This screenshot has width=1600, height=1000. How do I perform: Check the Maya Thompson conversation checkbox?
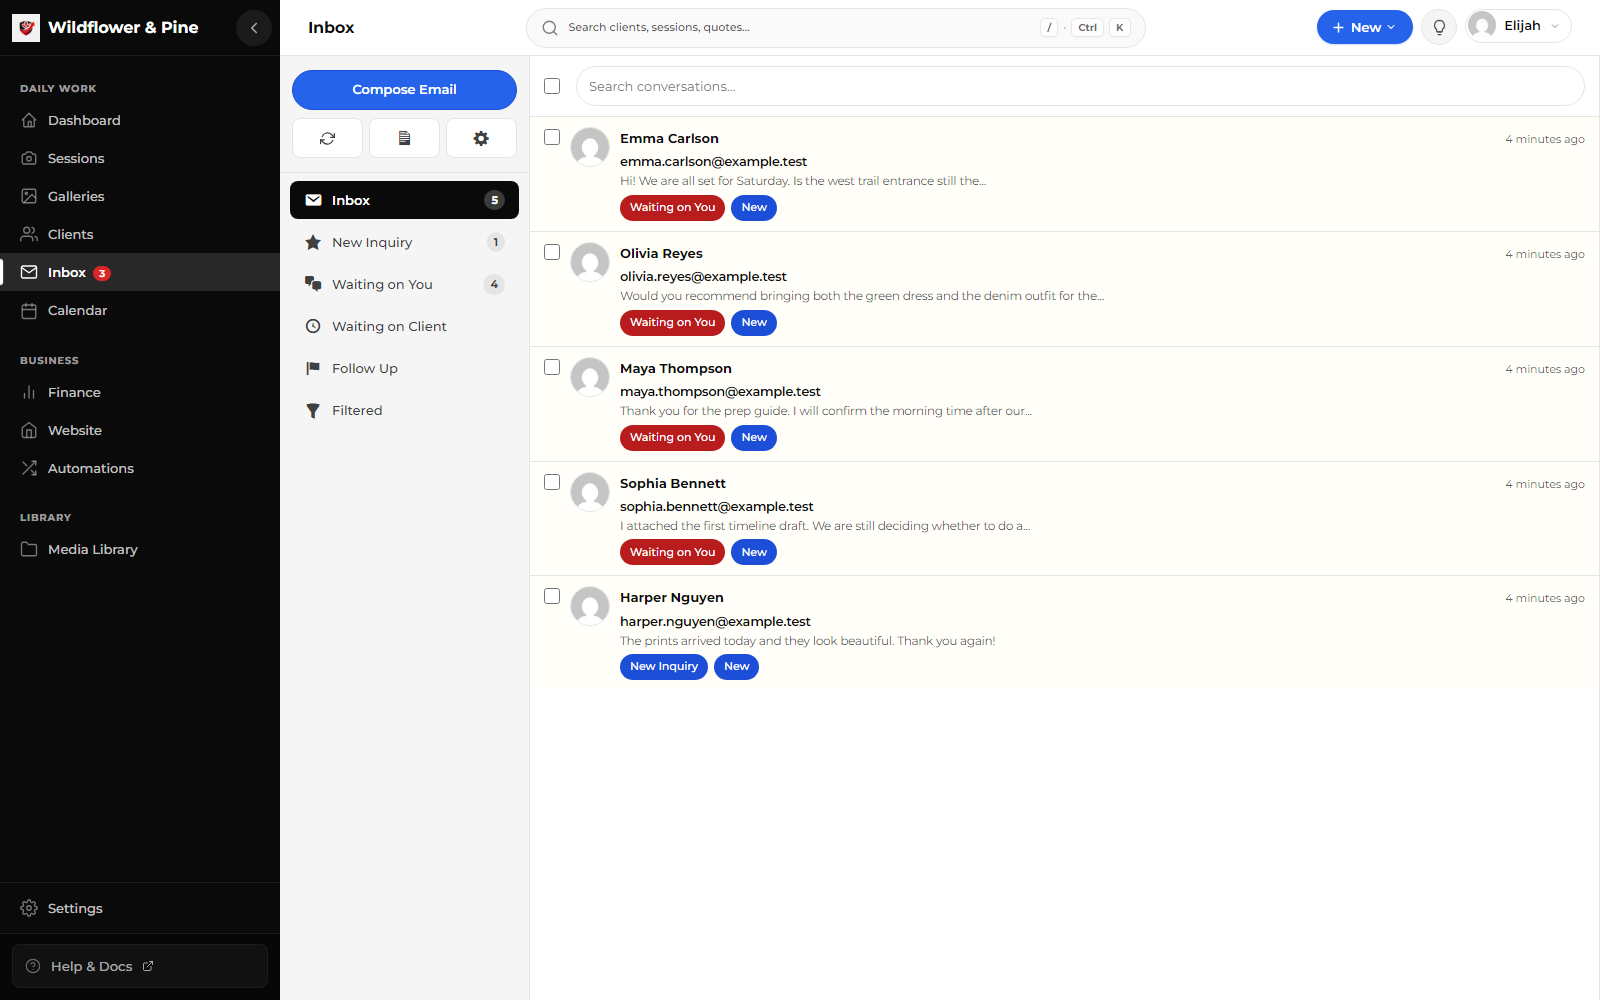tap(552, 367)
